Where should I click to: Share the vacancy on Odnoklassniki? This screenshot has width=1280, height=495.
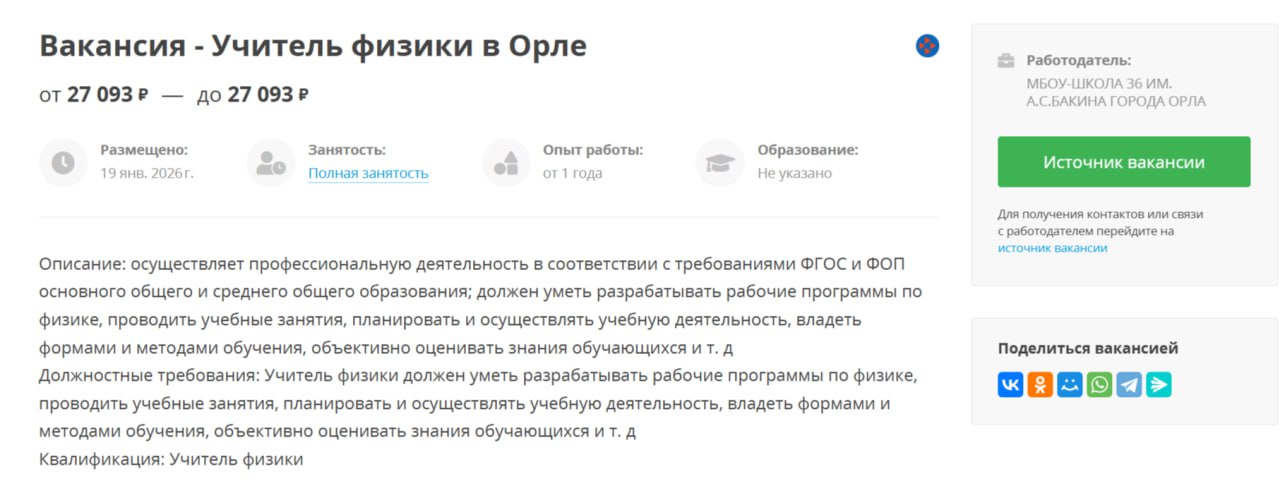tap(1040, 385)
